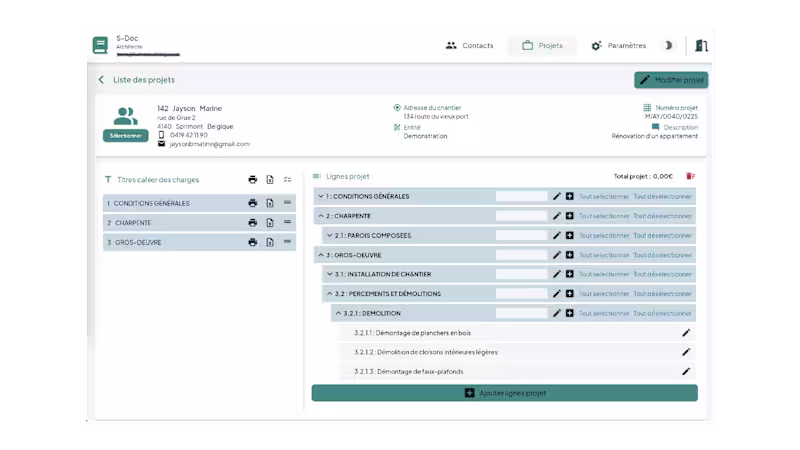Viewport: 800px width, 450px height.
Task: Add line to 3.2.1 : Demolition
Action: coord(569,313)
